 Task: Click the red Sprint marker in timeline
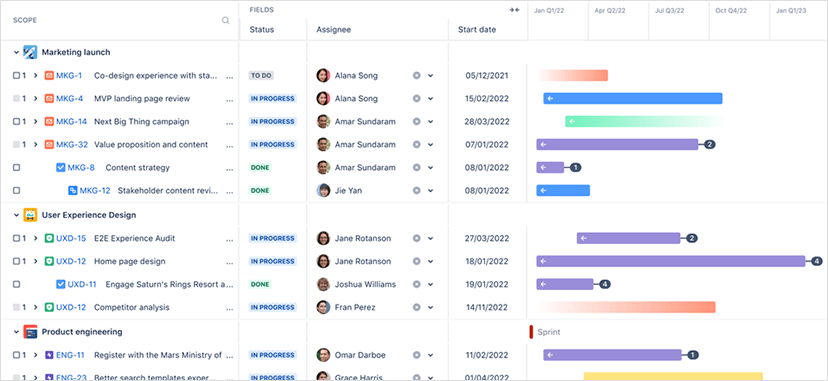click(531, 332)
